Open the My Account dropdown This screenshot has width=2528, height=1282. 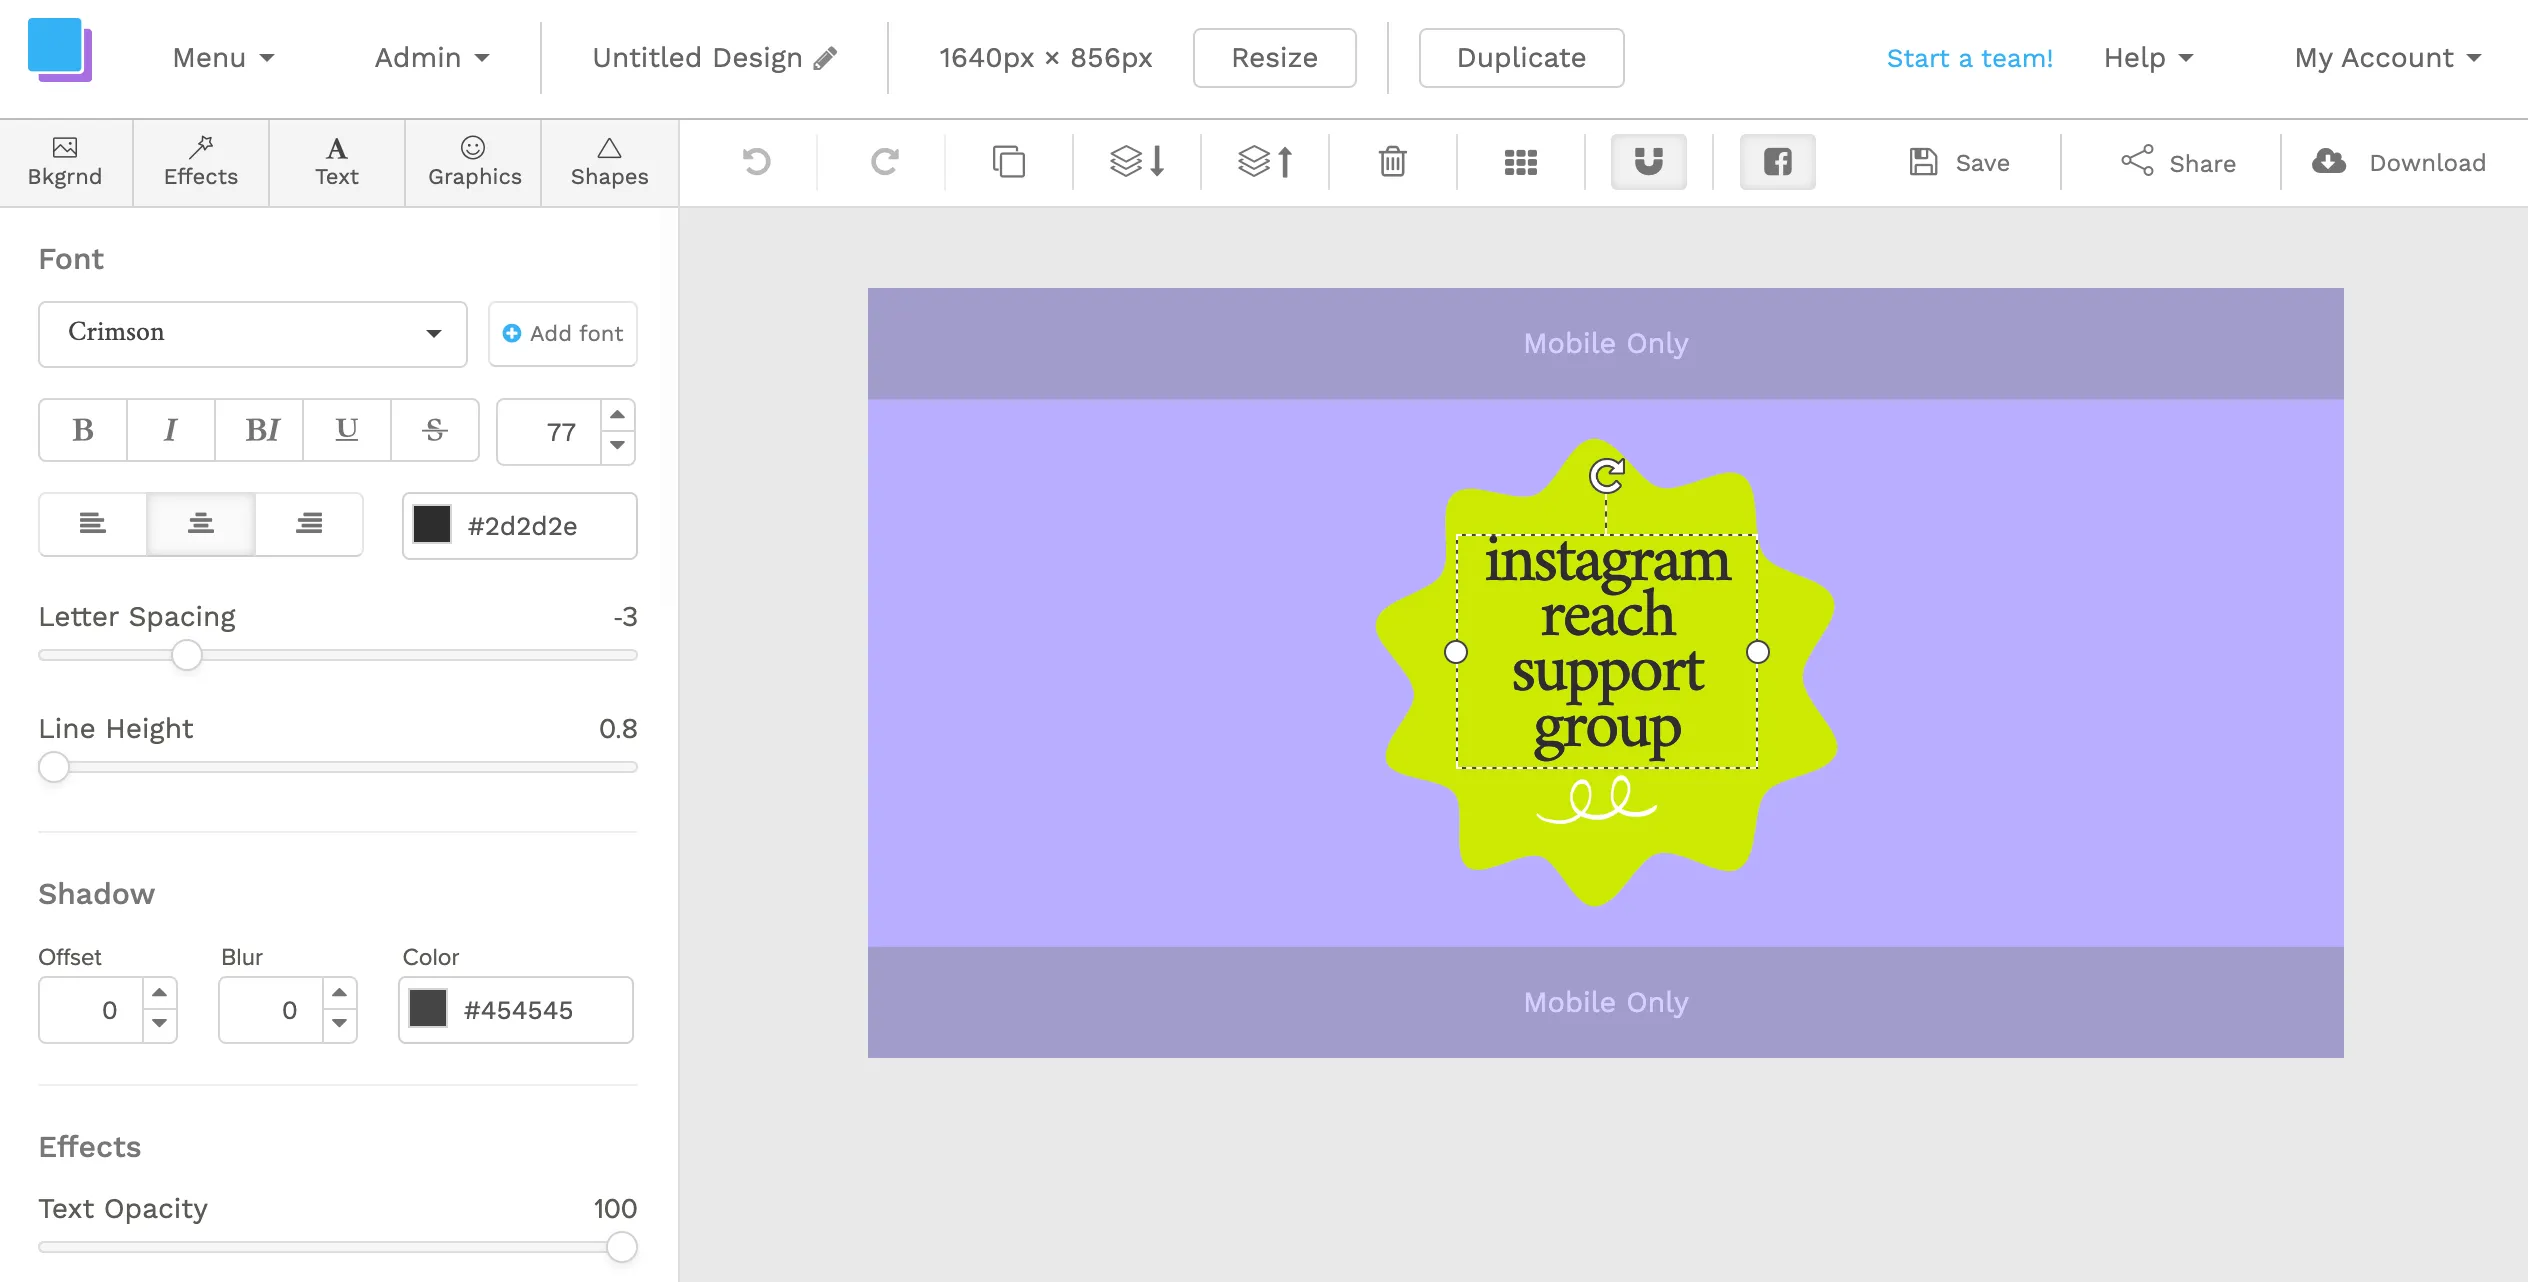click(x=2388, y=58)
